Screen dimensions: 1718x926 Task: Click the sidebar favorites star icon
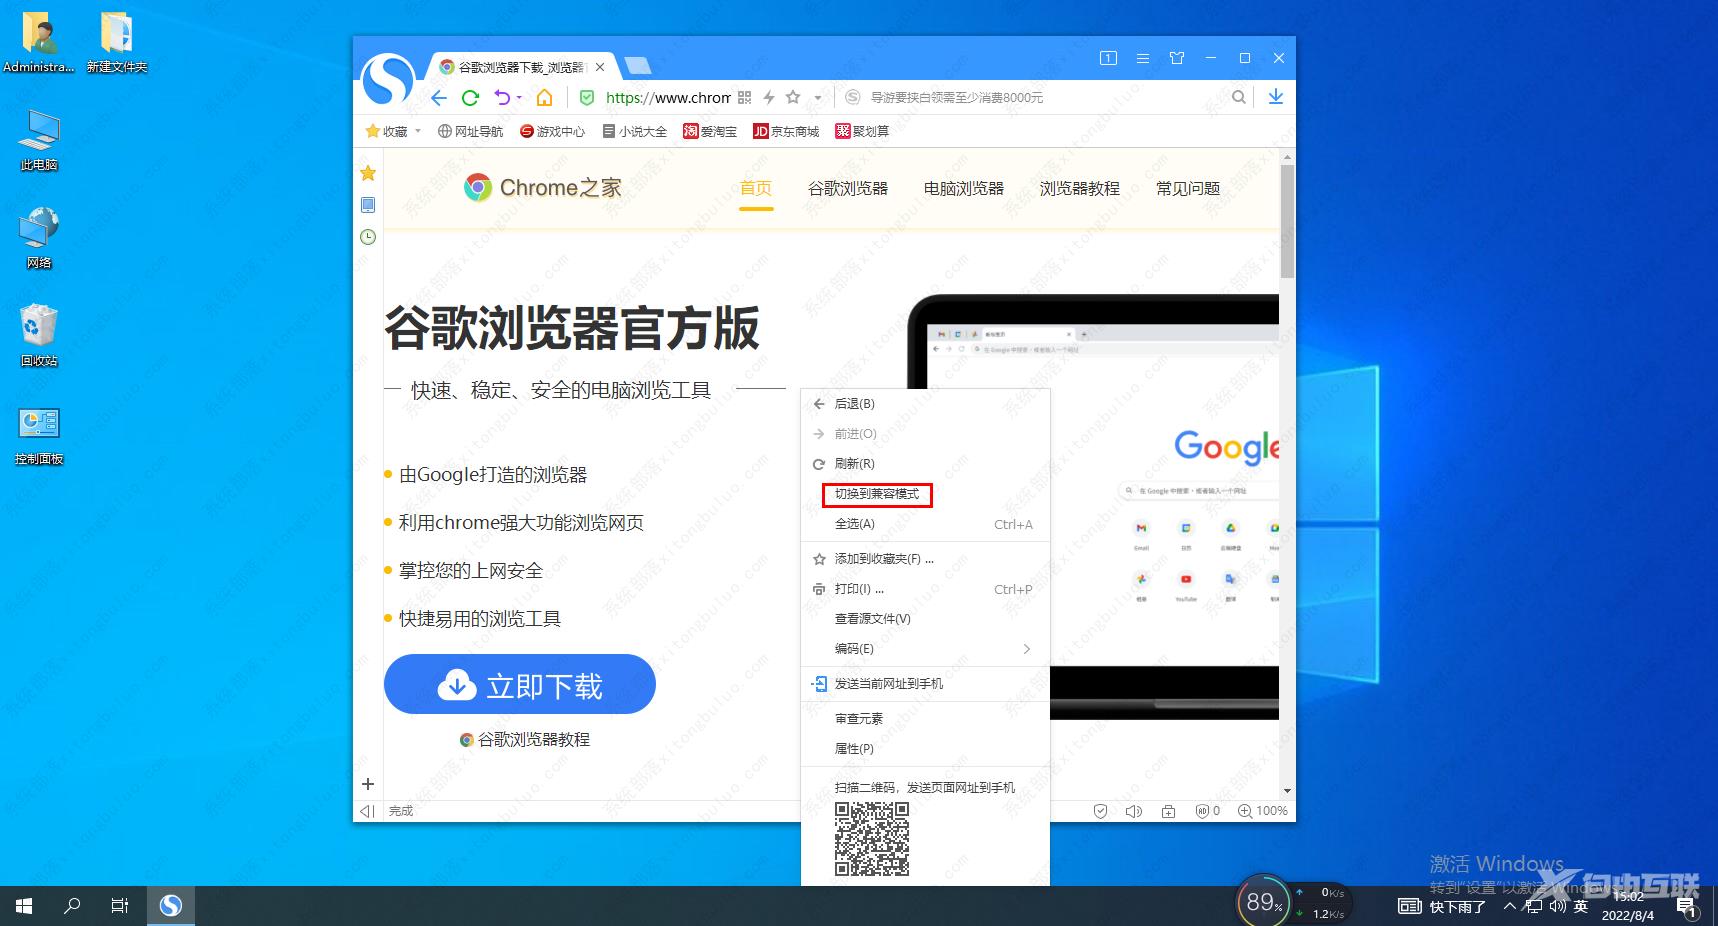pos(368,173)
